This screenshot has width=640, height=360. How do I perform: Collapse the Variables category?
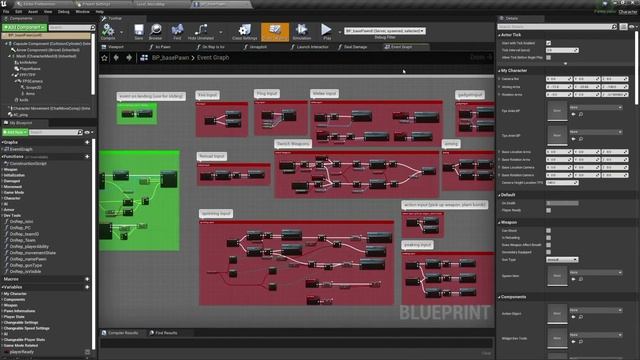2,287
